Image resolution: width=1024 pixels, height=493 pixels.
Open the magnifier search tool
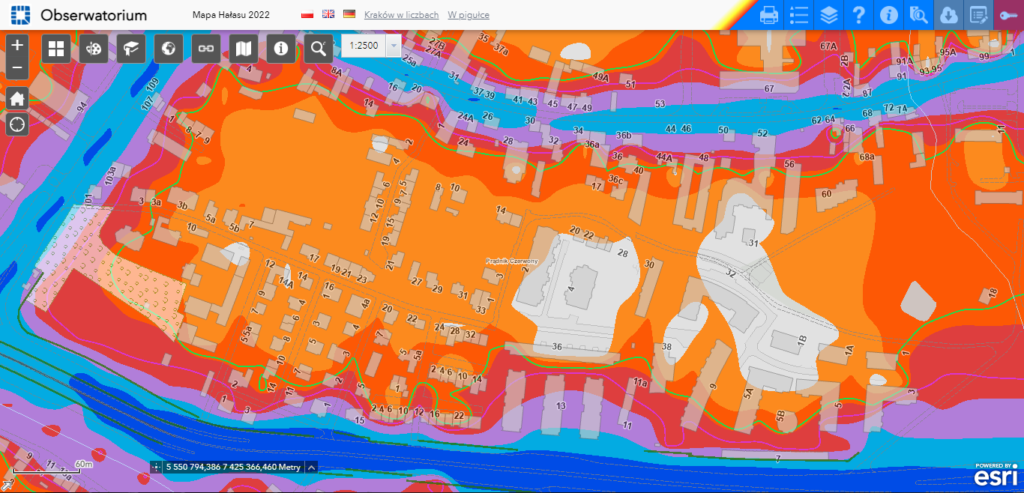tap(319, 47)
